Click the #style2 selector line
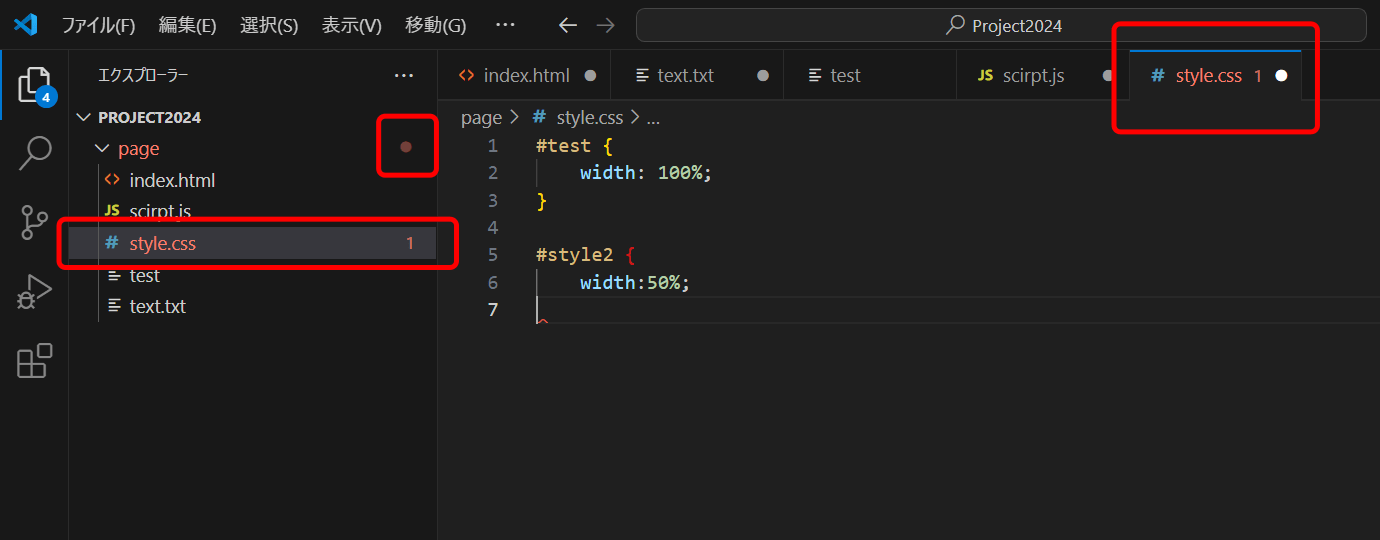1380x540 pixels. (585, 255)
